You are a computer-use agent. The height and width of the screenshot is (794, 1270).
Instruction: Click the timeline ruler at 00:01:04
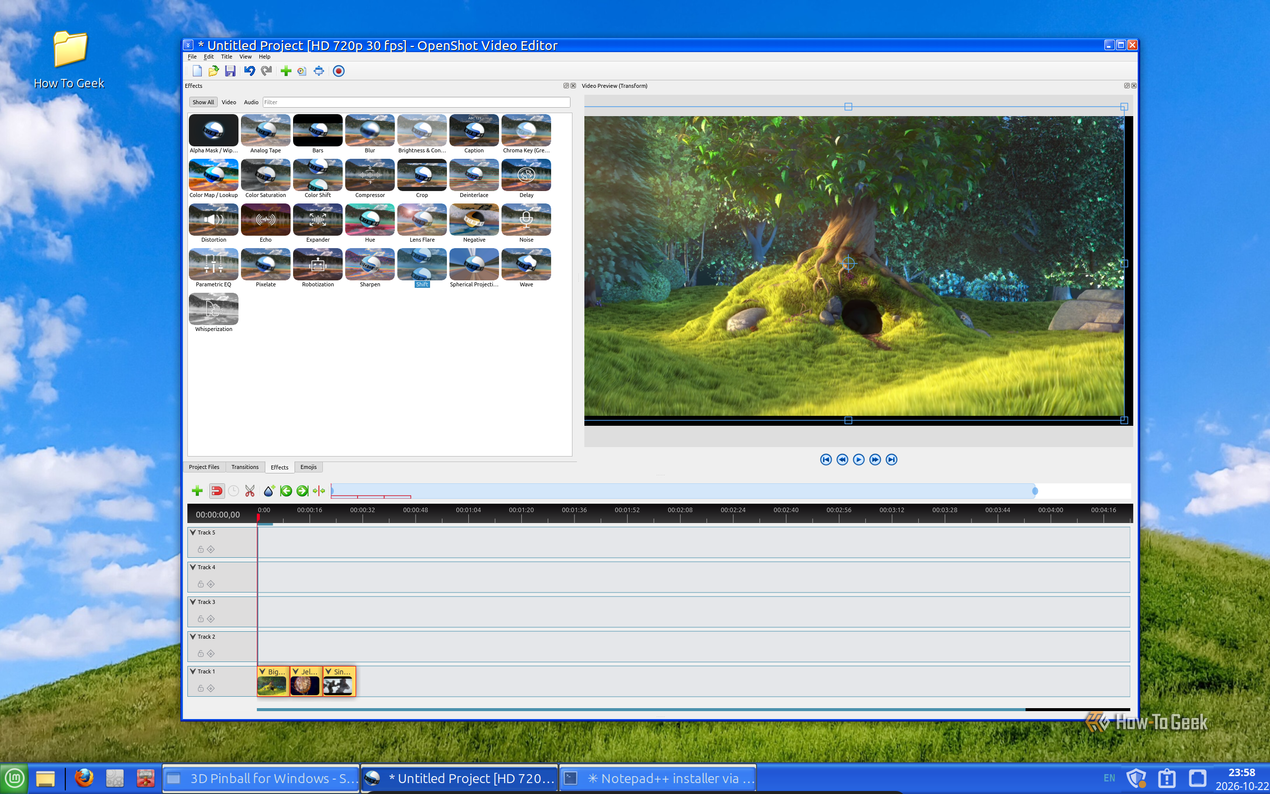(468, 512)
